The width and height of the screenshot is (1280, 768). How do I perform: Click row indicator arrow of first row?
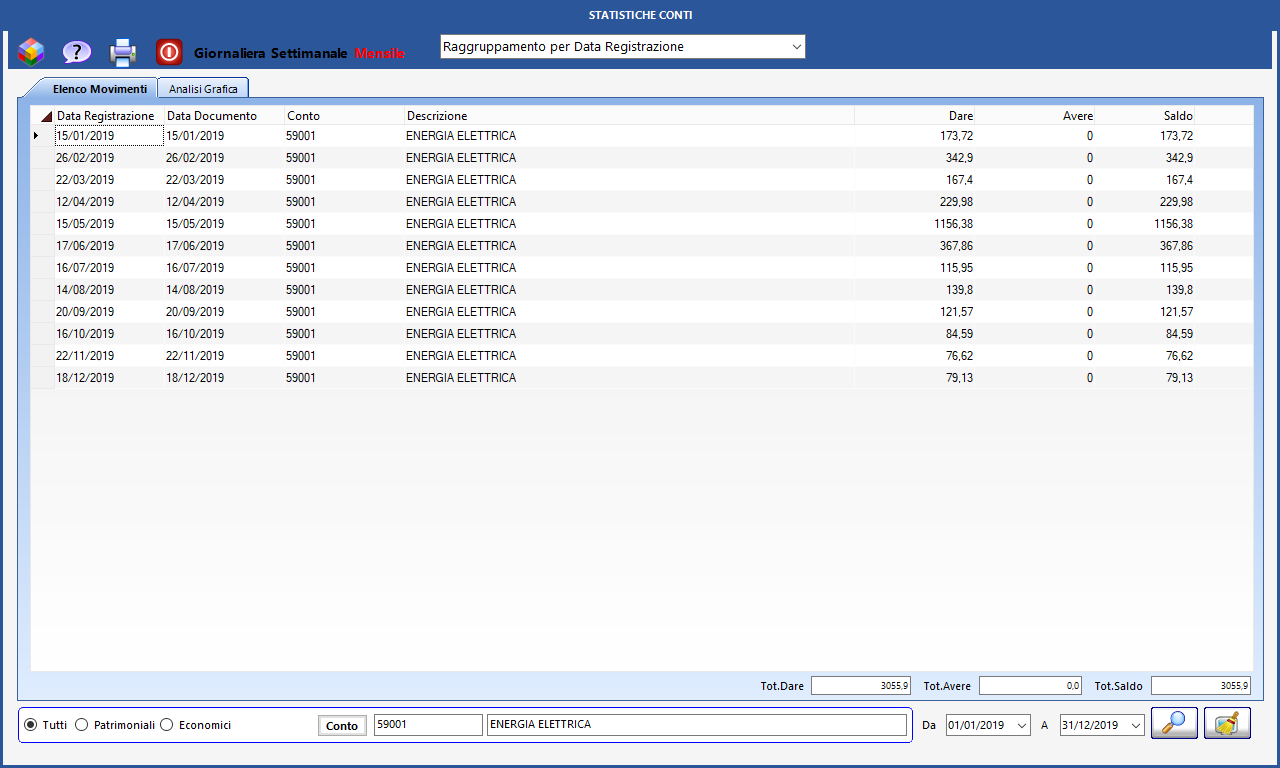[x=37, y=136]
